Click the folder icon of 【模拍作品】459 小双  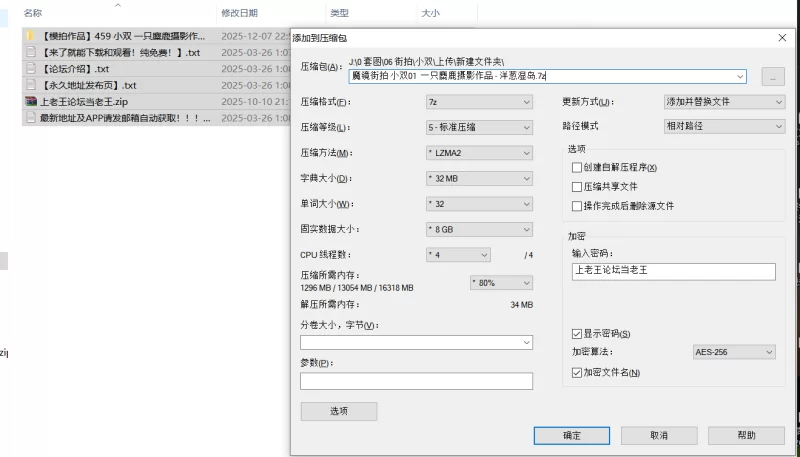(x=31, y=36)
